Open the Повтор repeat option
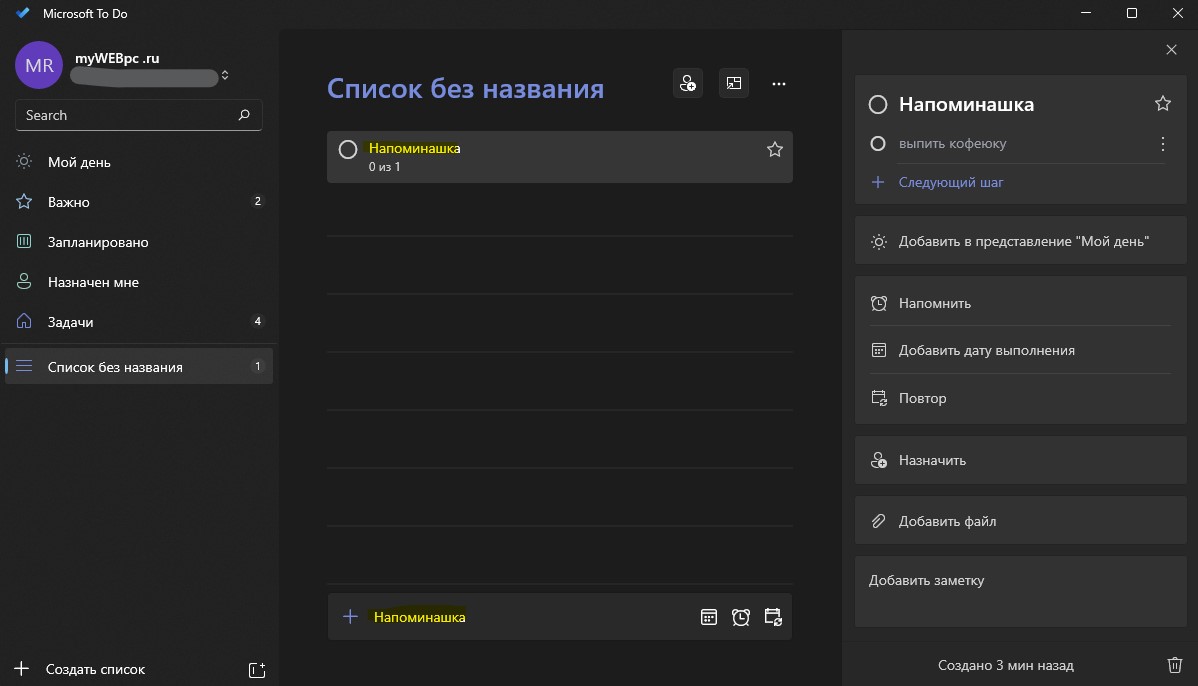1198x686 pixels. (x=1020, y=398)
